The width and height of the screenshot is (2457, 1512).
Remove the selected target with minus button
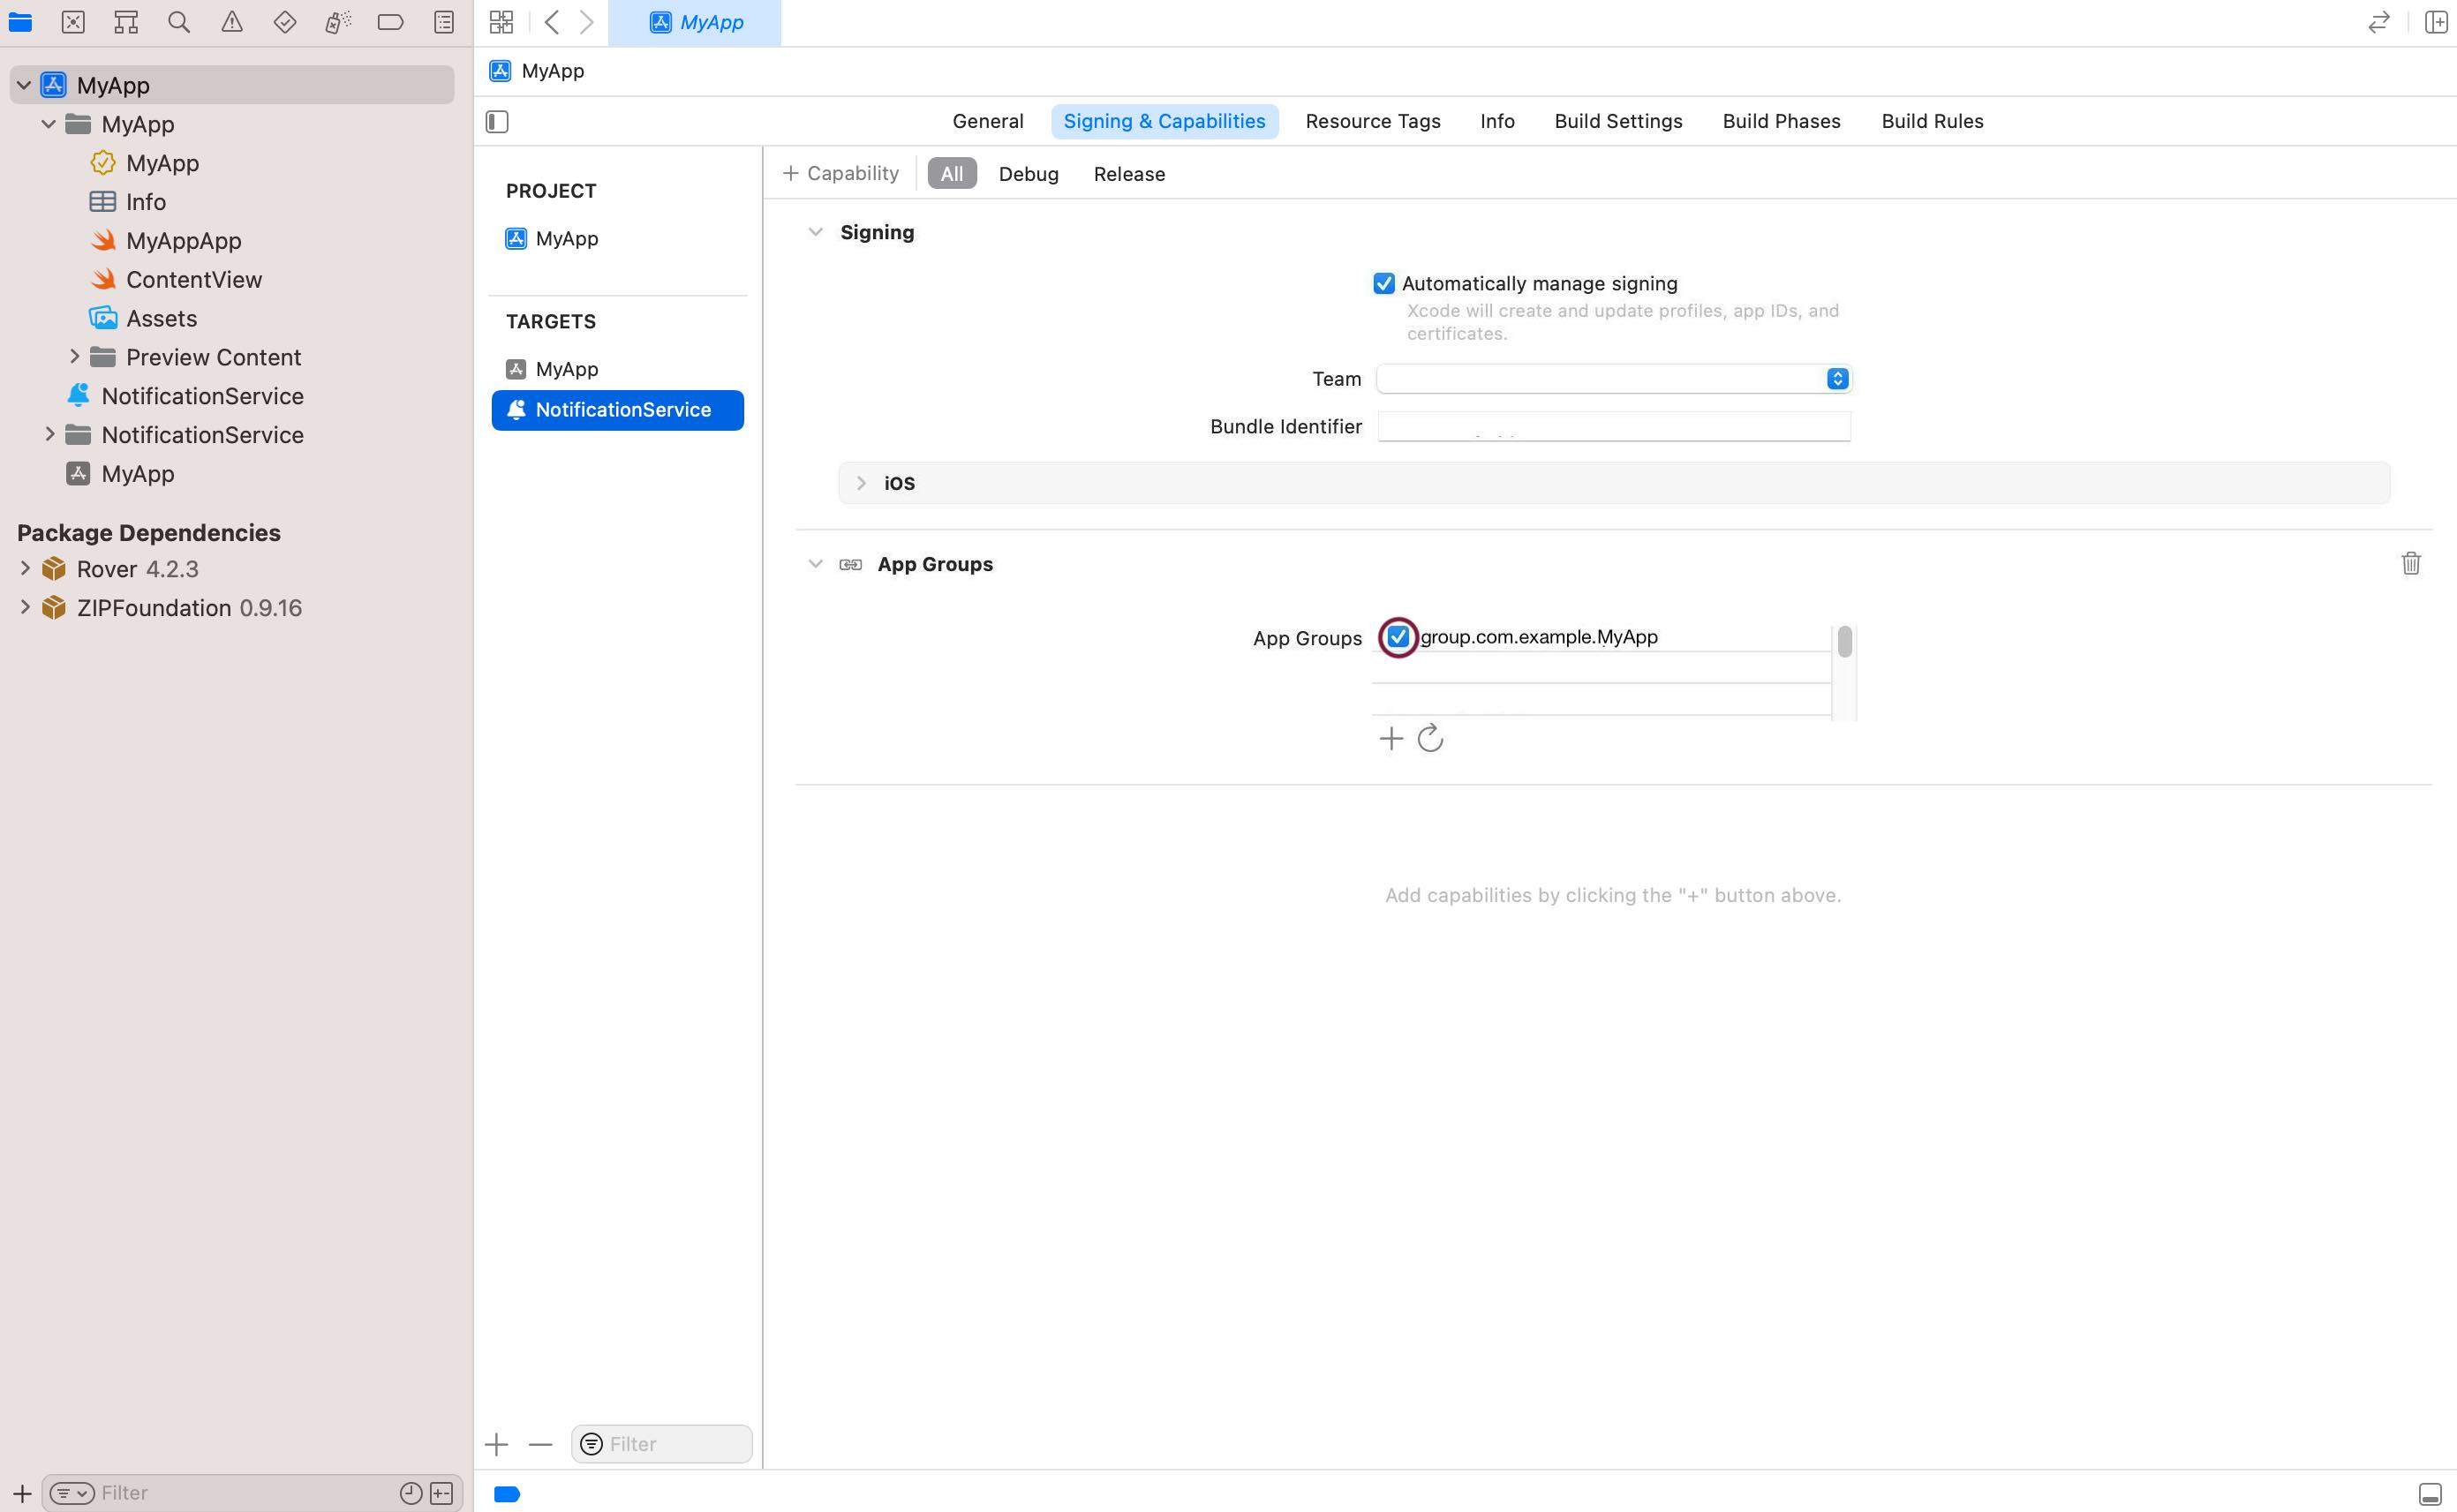[x=540, y=1444]
